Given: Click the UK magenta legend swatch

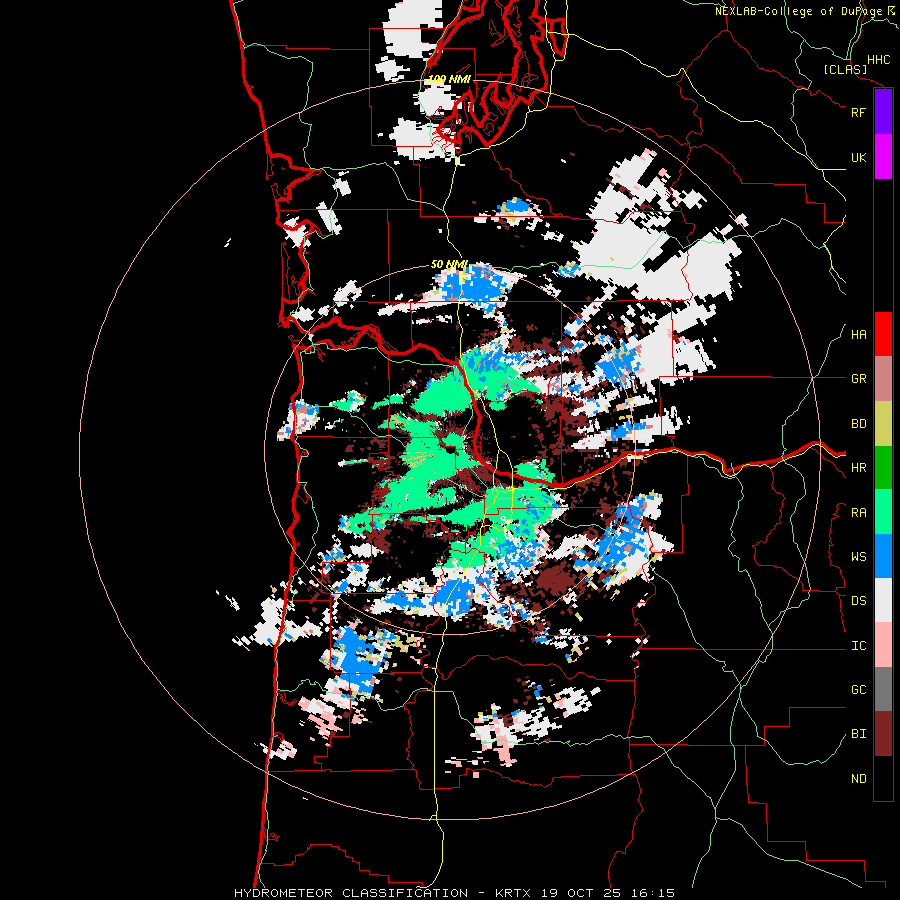Looking at the screenshot, I should (x=883, y=157).
